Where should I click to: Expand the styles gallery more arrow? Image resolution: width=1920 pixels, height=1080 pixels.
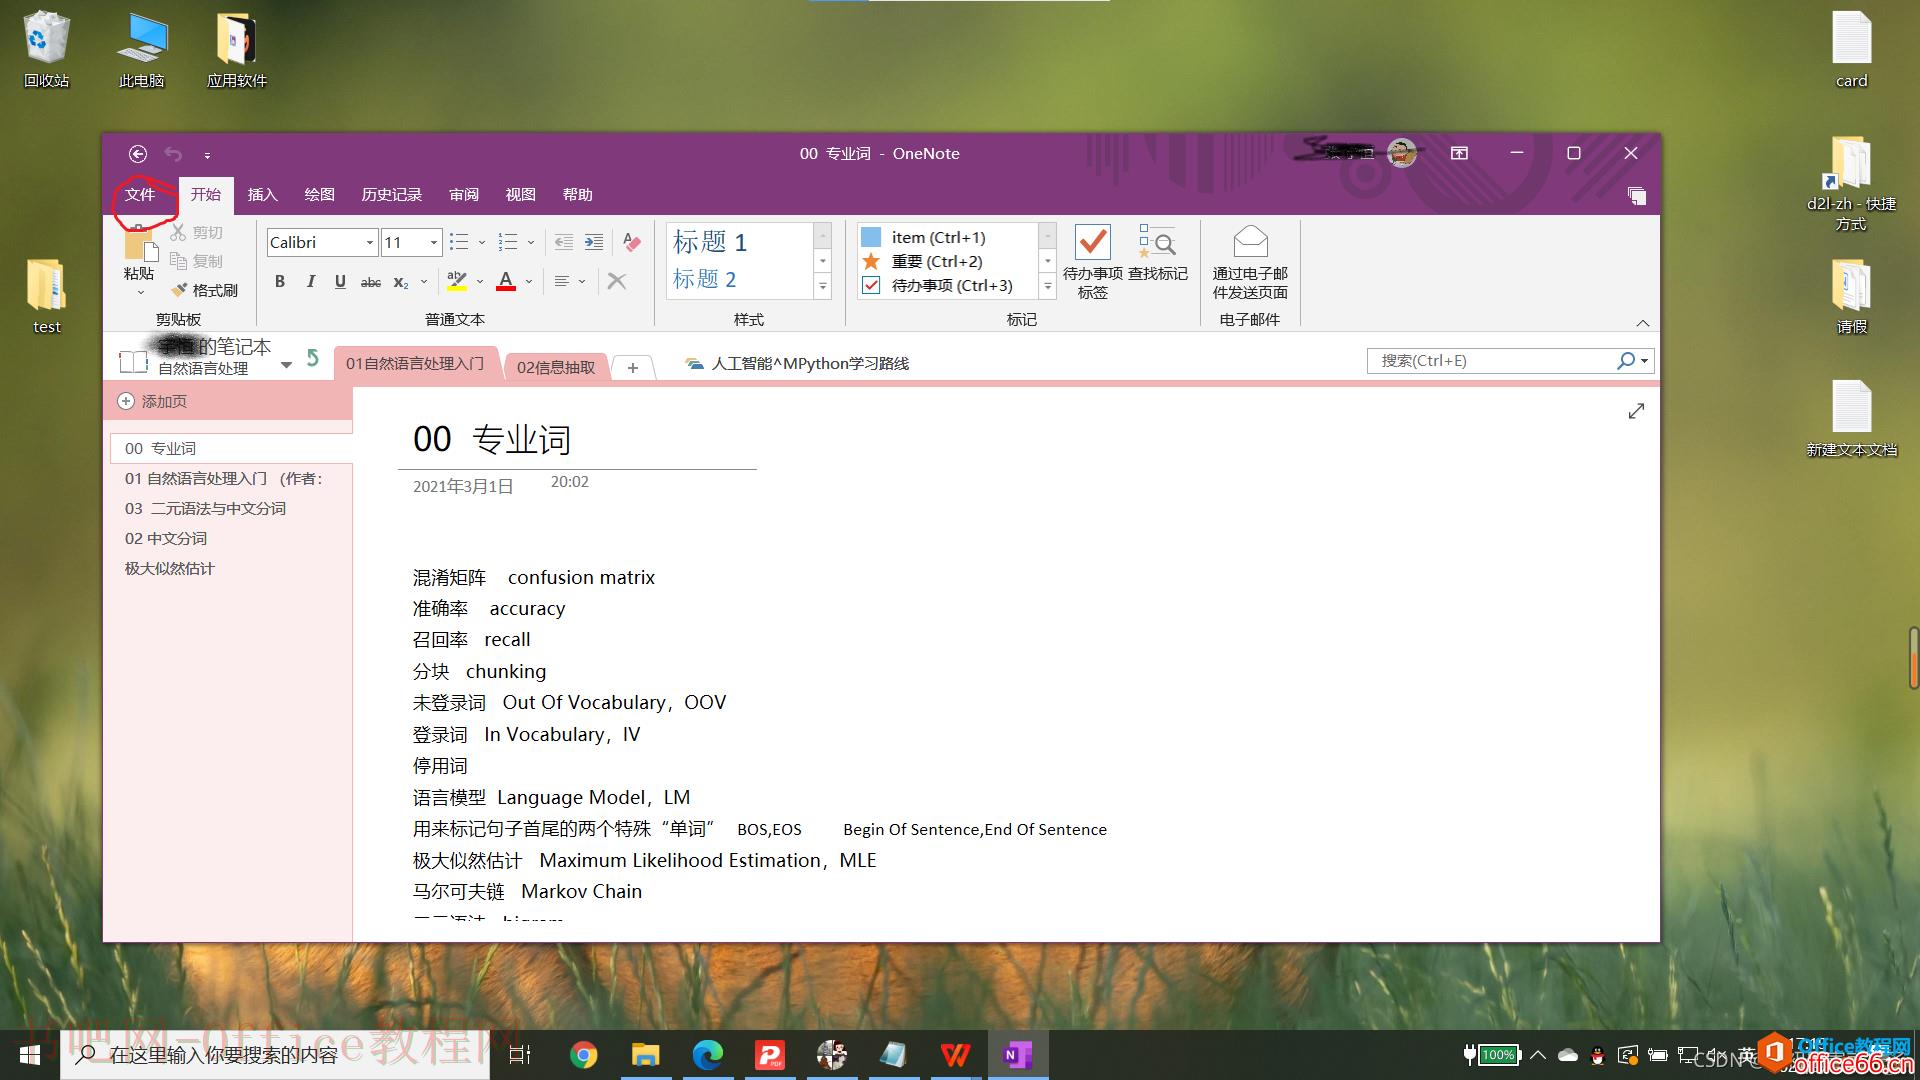(823, 286)
